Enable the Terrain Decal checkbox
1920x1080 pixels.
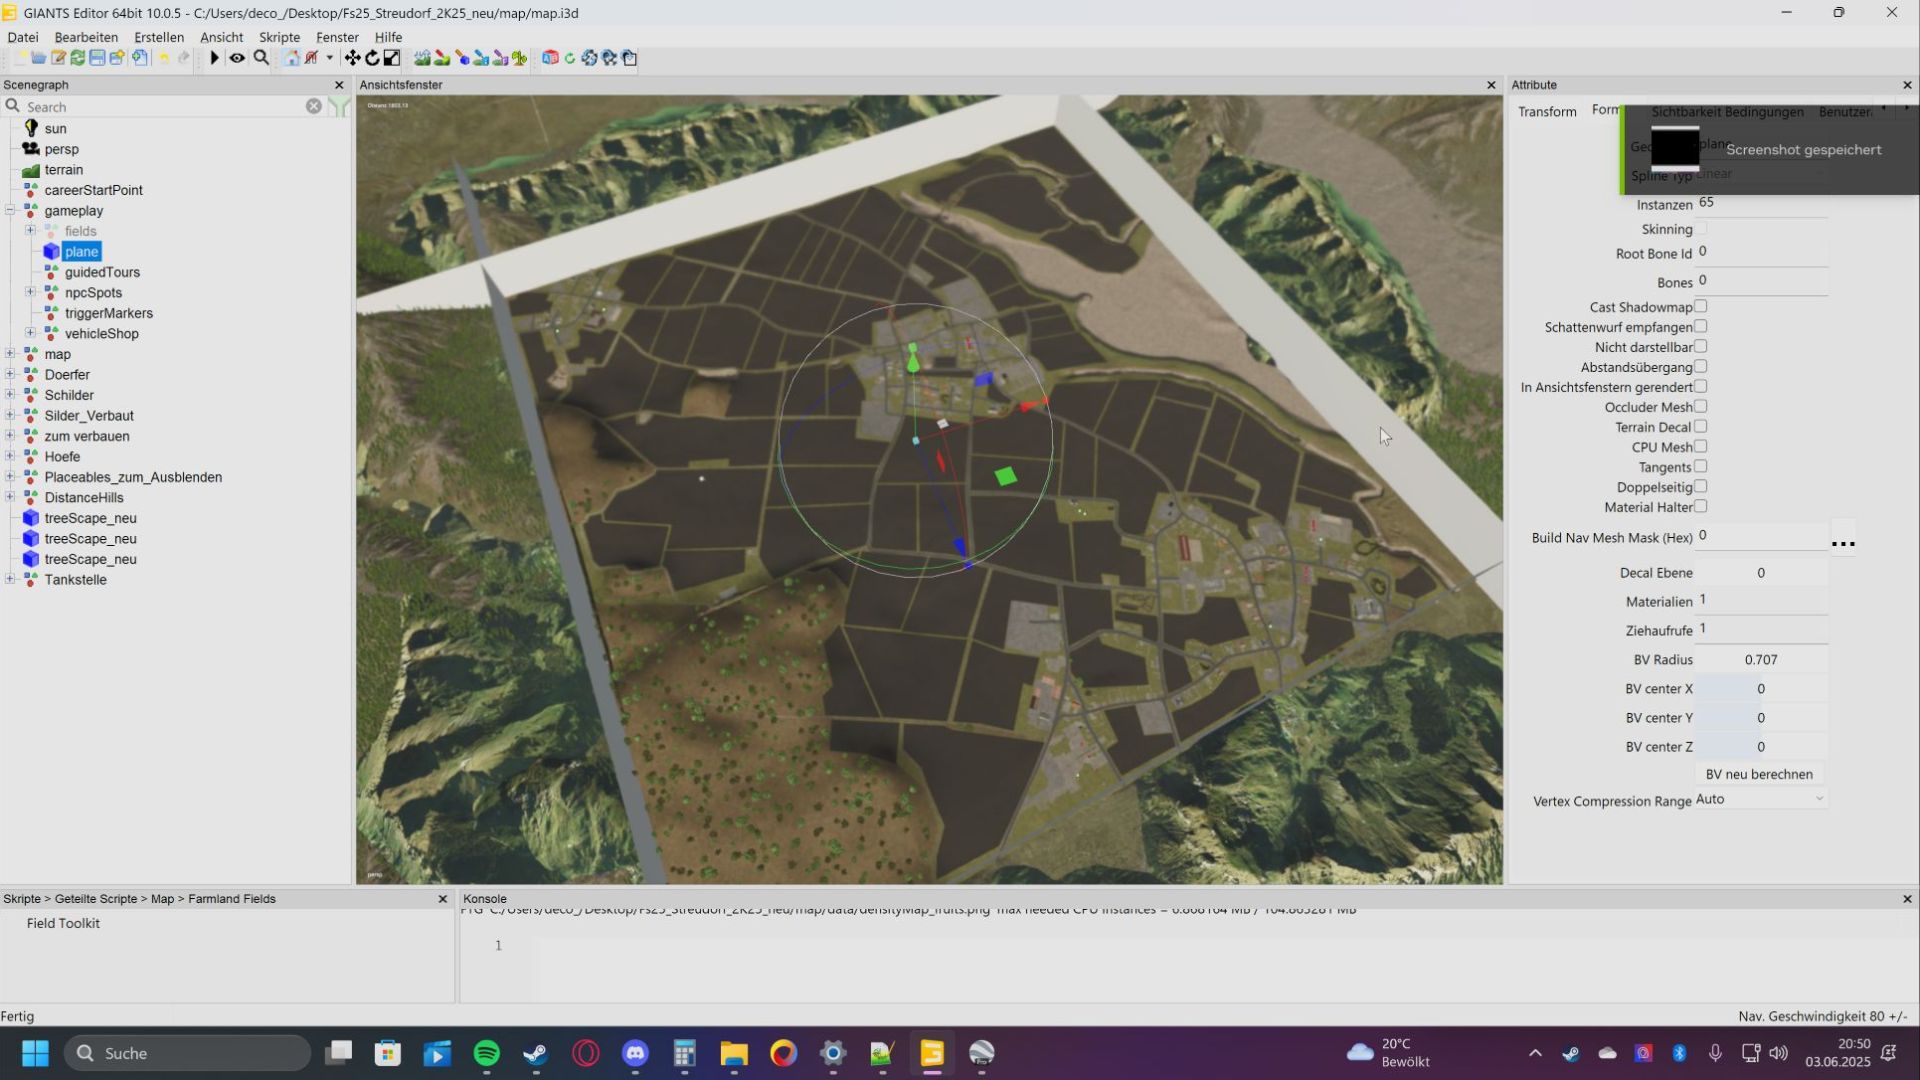[1701, 426]
